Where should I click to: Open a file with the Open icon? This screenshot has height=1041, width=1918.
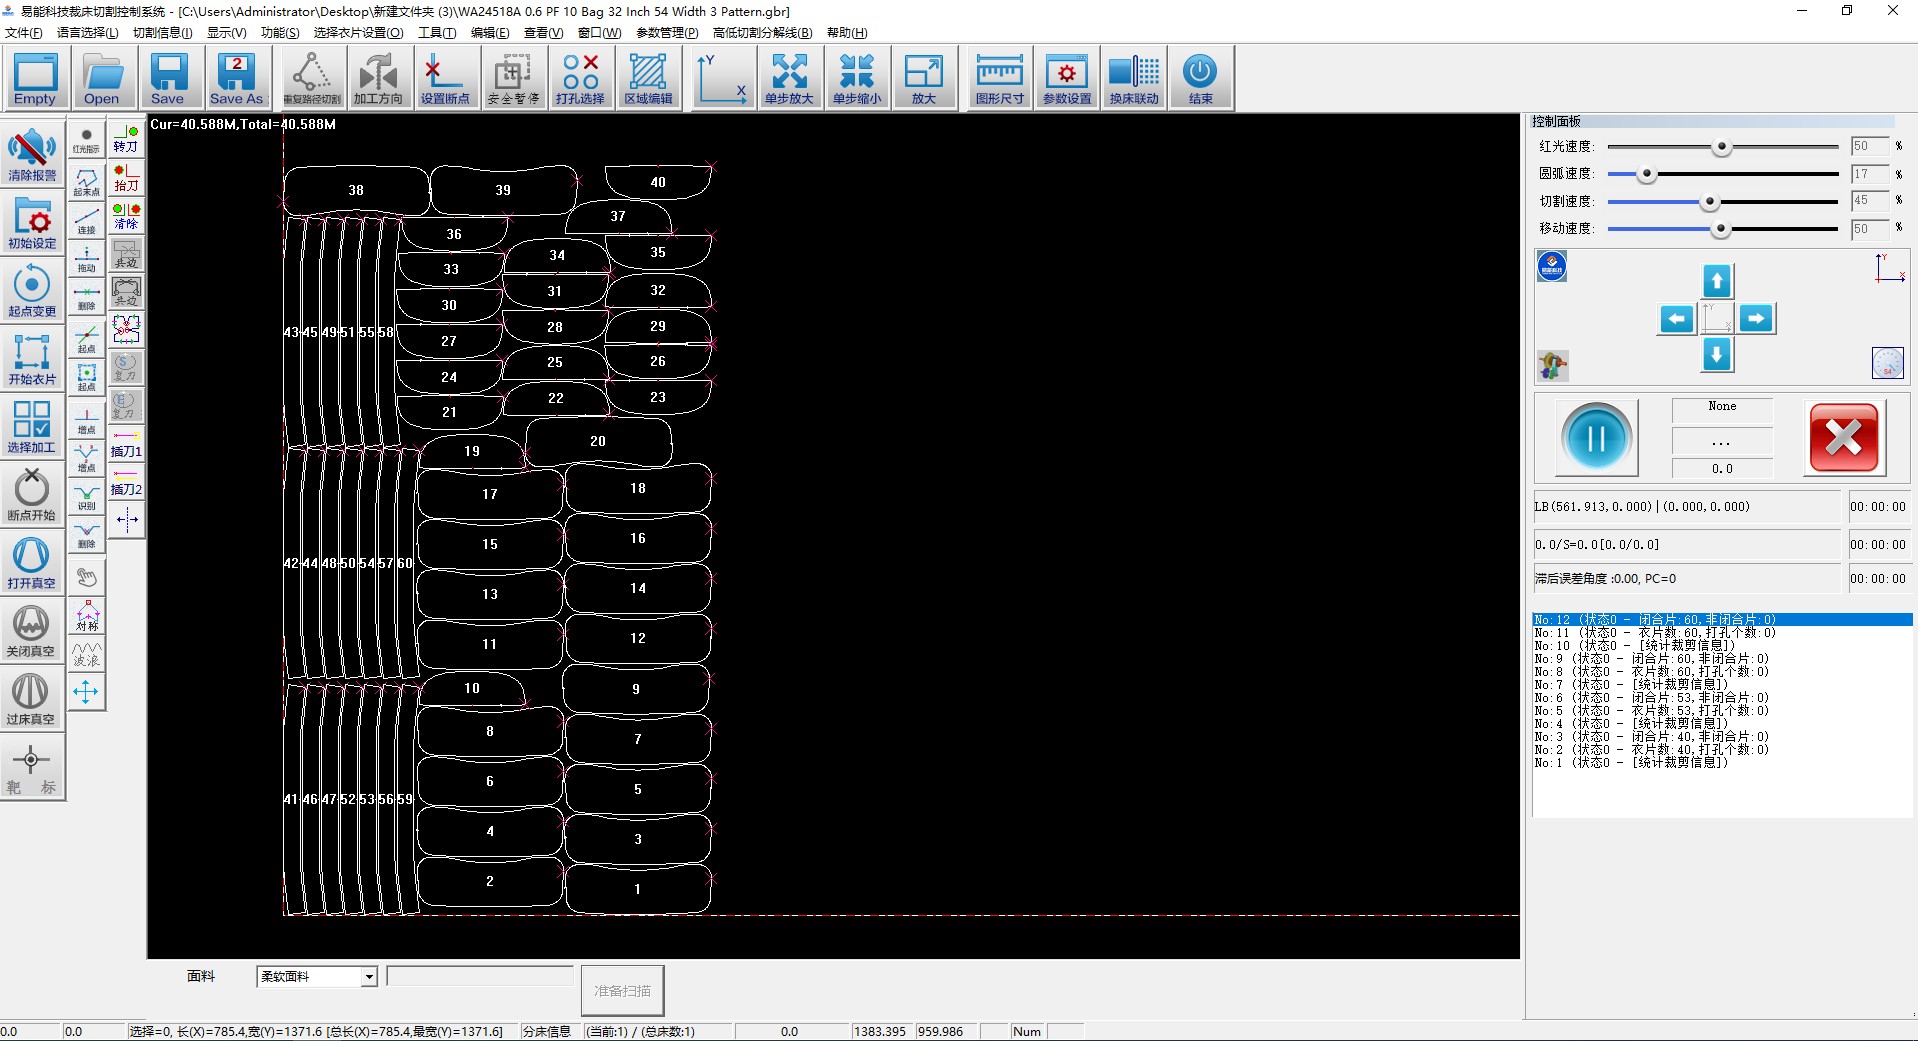coord(102,79)
